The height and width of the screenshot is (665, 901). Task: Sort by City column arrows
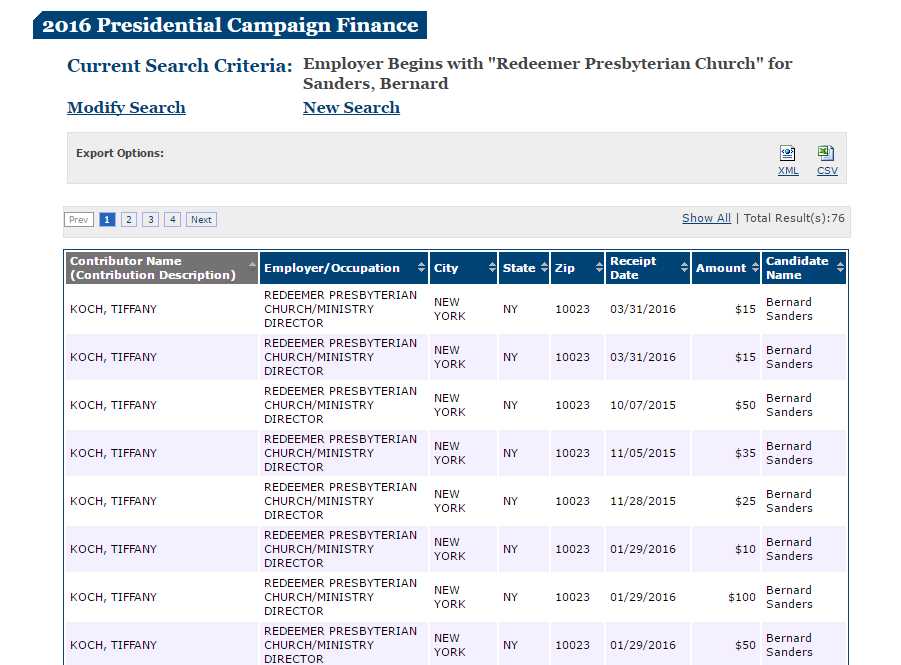pyautogui.click(x=492, y=267)
